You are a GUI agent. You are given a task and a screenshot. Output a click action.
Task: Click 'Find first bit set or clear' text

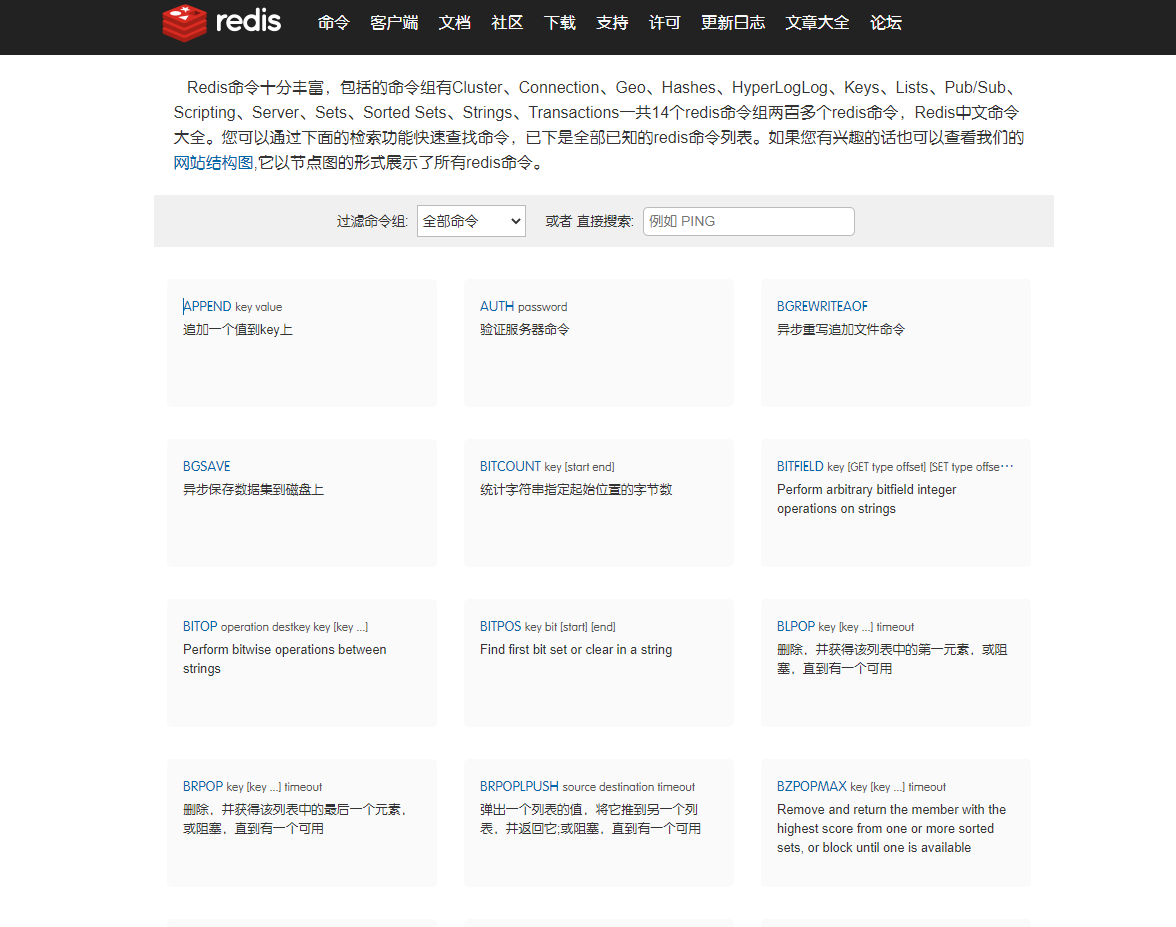(576, 650)
